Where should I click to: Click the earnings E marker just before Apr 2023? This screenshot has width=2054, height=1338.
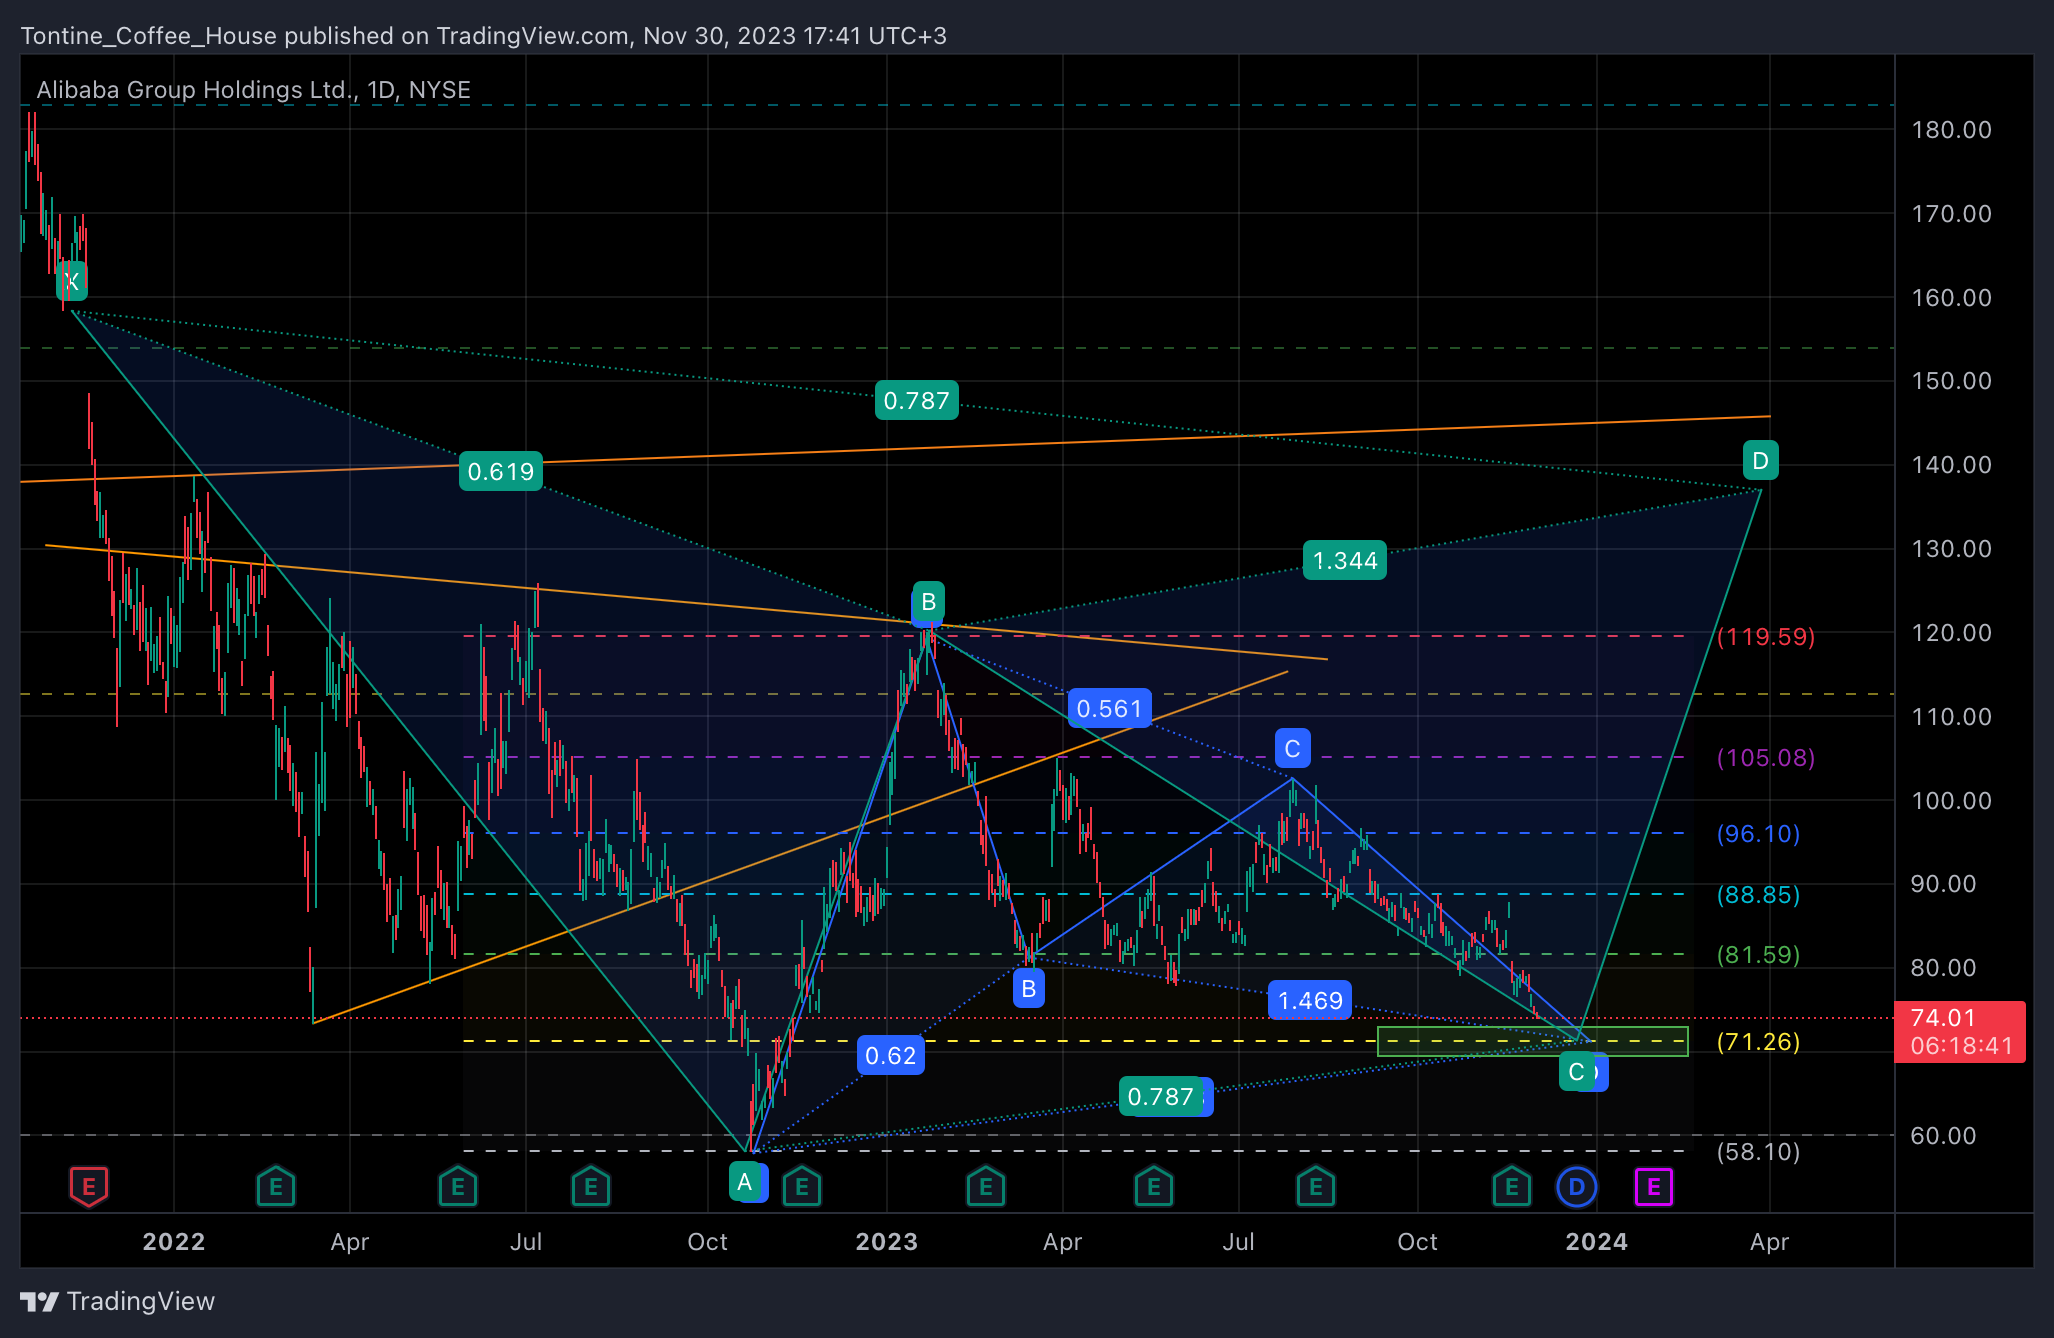tap(986, 1187)
